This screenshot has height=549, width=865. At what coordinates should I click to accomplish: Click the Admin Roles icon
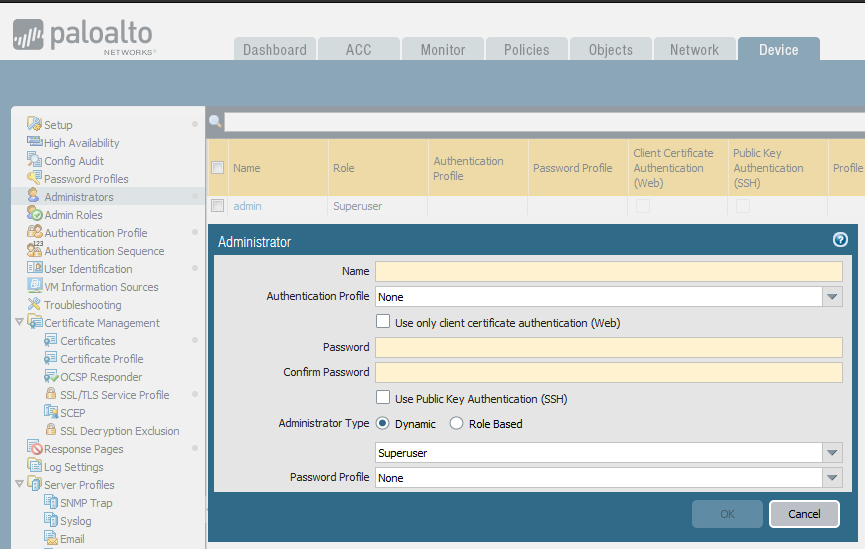(35, 214)
